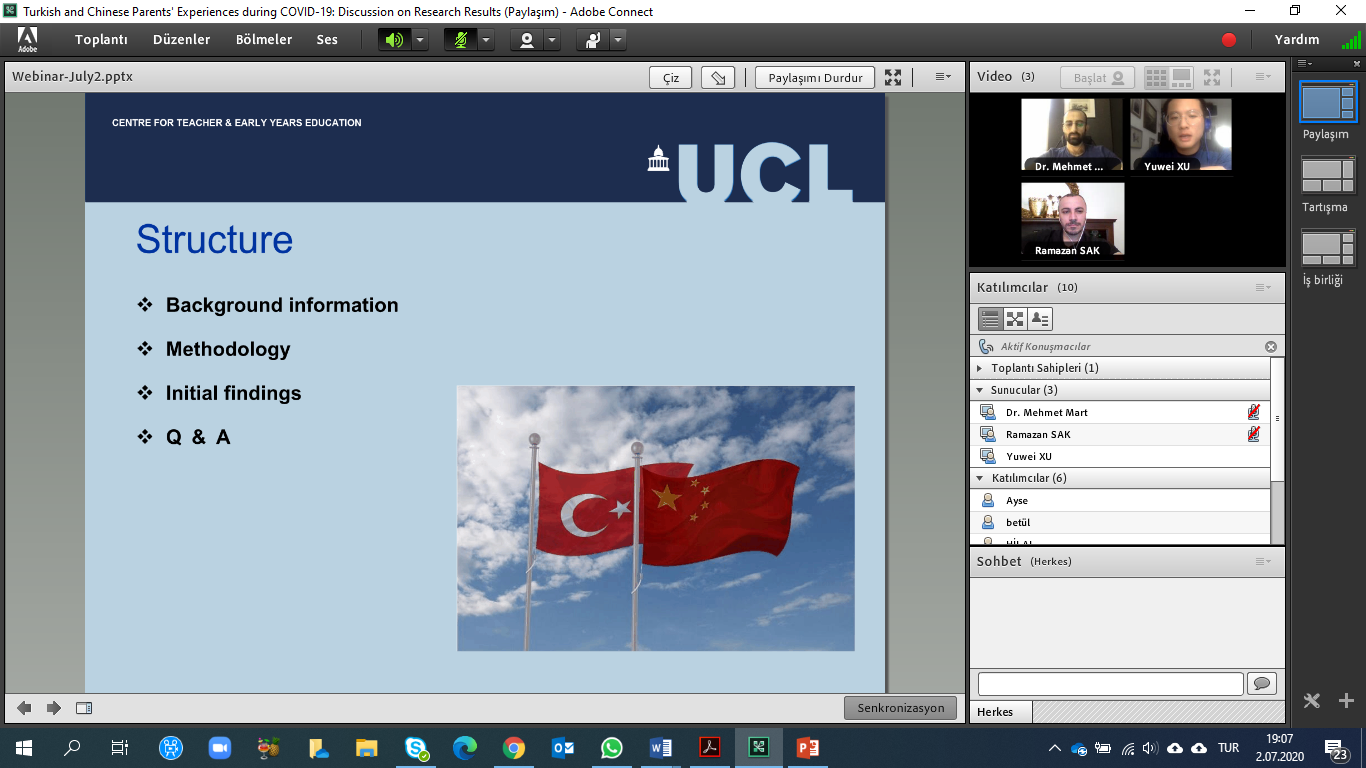Collapse the Sunucular (3) group
The width and height of the screenshot is (1366, 768).
click(x=980, y=390)
